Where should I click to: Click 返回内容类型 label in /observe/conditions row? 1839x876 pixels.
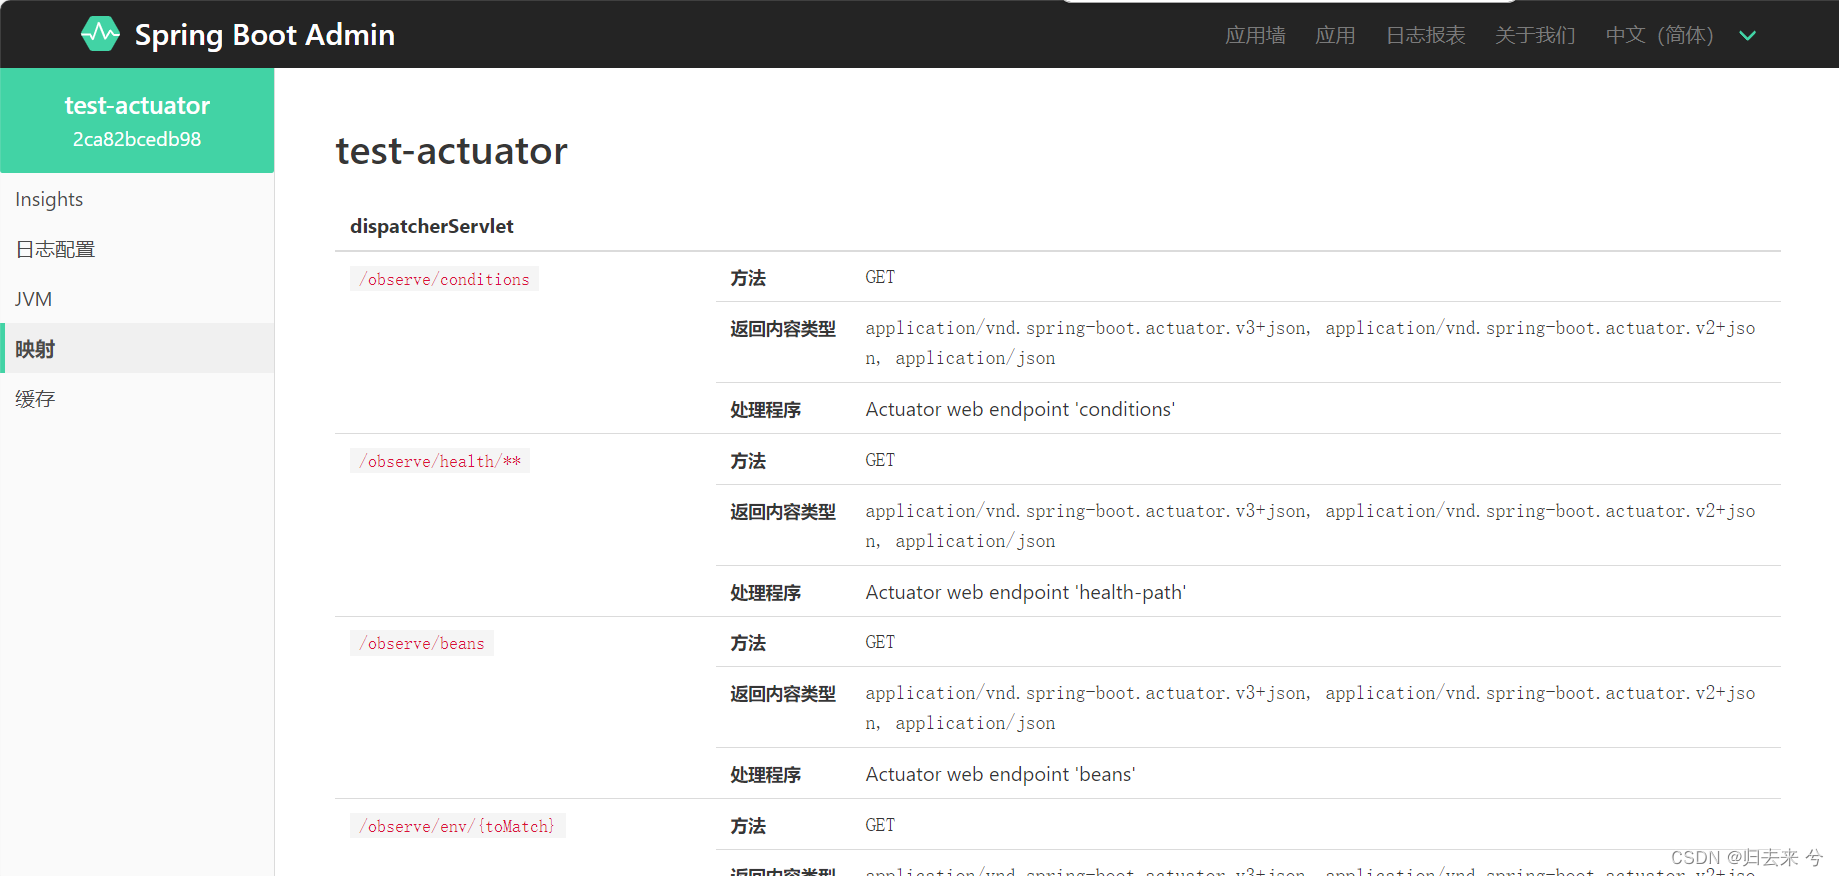coord(783,329)
